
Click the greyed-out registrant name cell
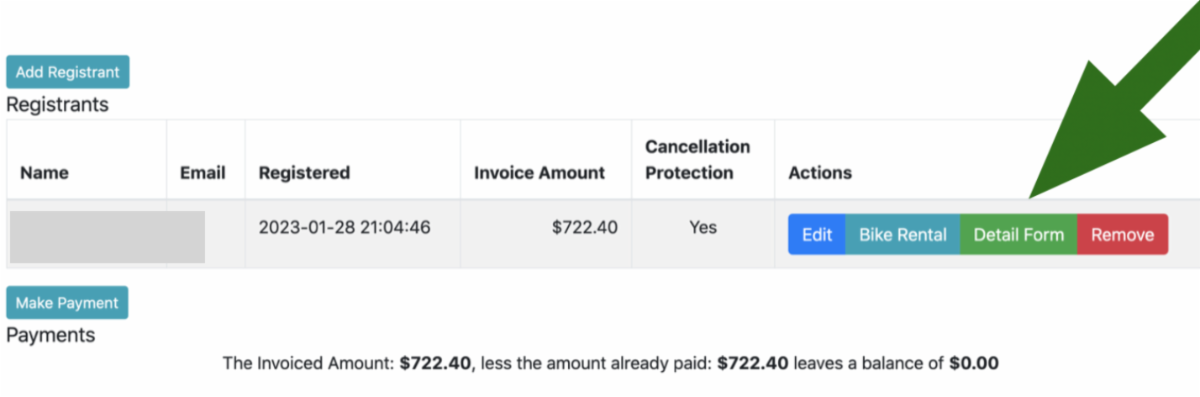(107, 237)
